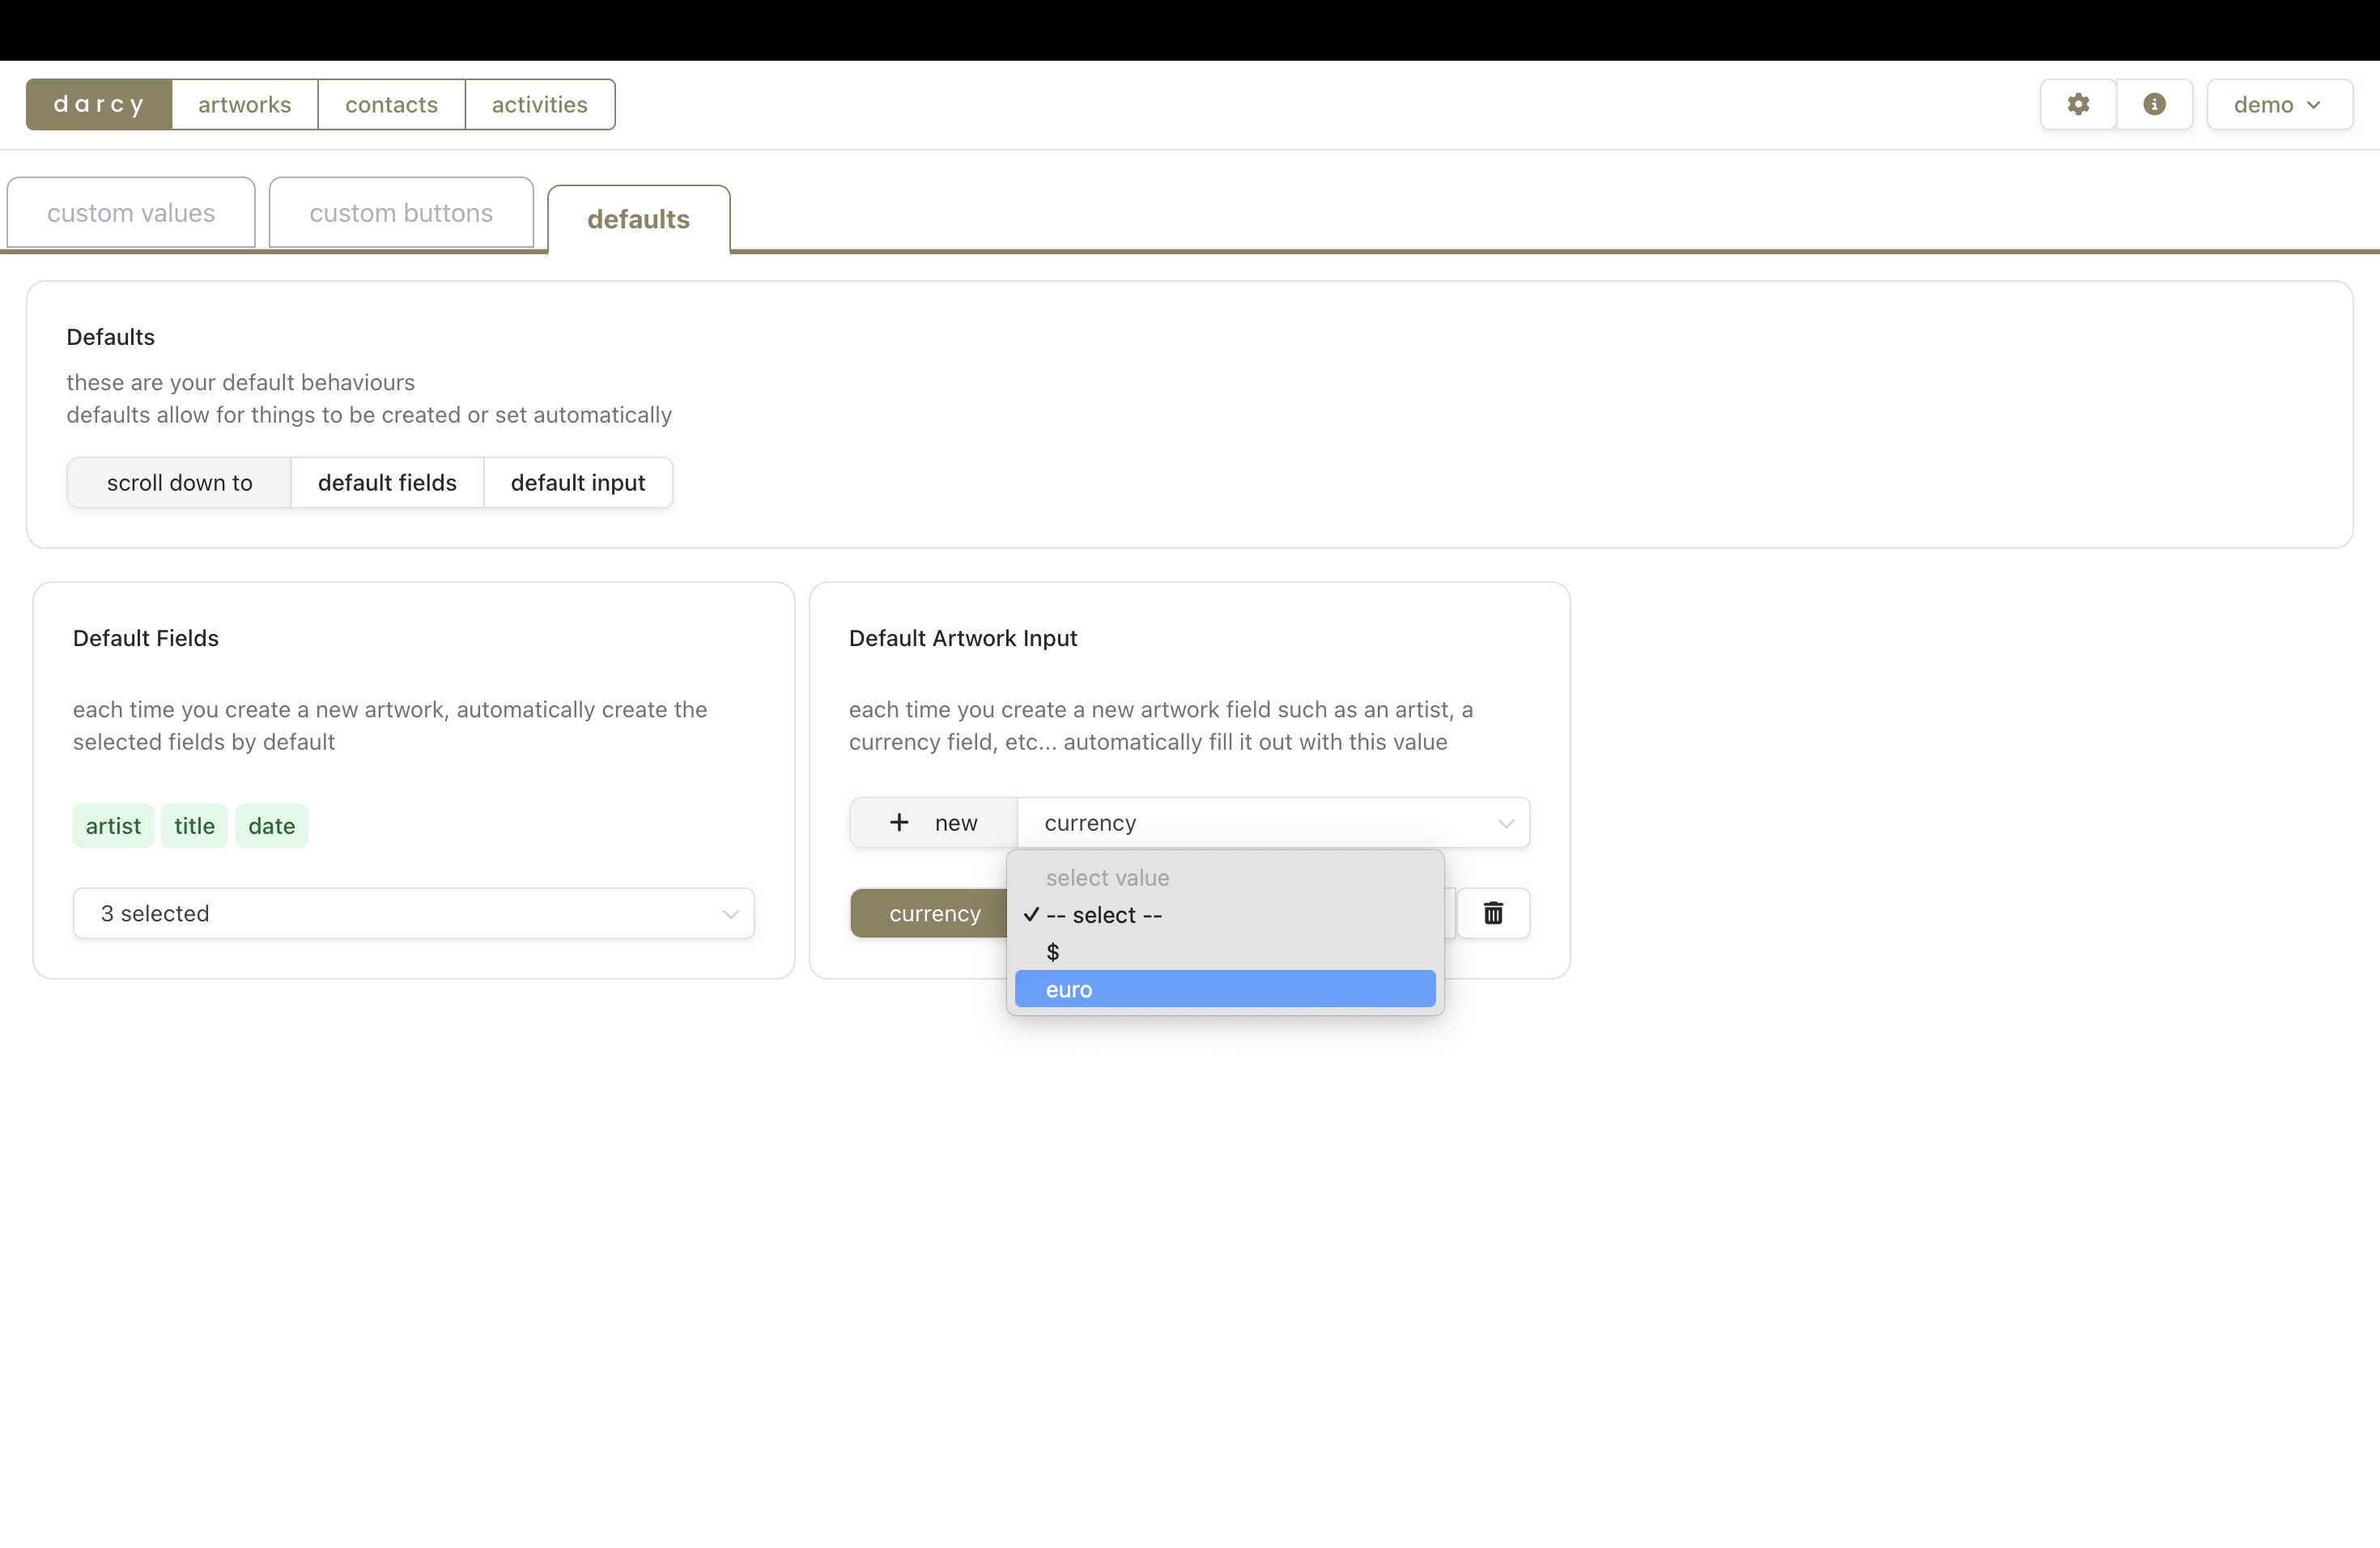Jump to default input section

577,483
